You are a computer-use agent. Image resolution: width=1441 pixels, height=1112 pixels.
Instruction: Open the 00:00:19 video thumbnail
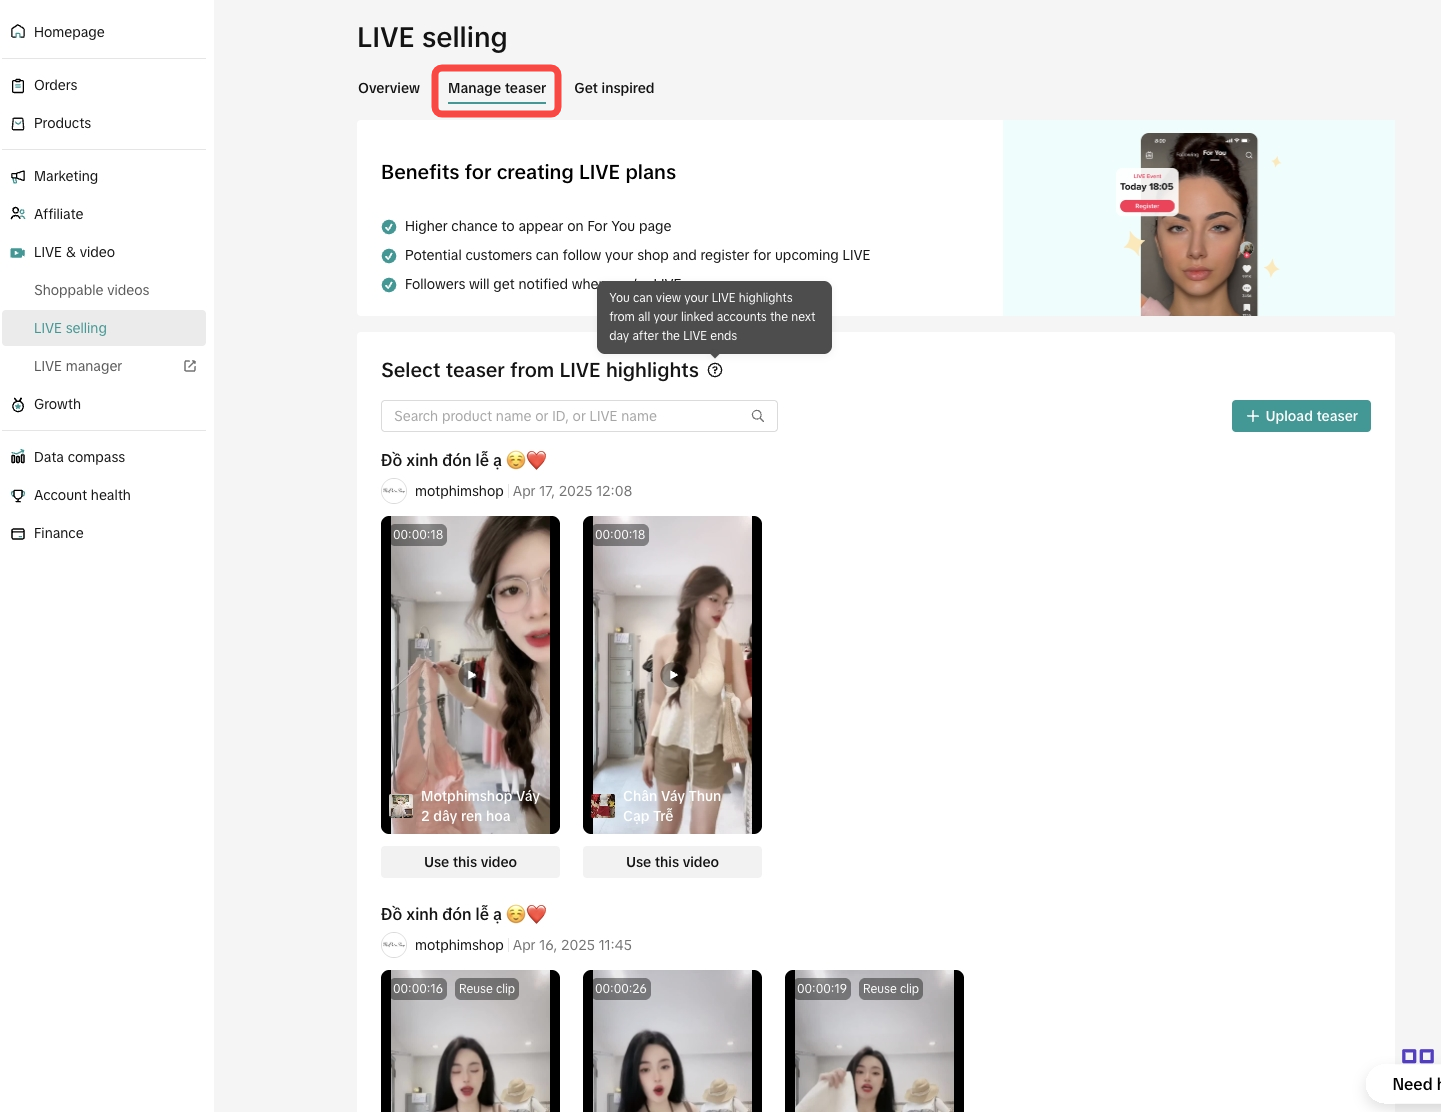click(874, 1041)
